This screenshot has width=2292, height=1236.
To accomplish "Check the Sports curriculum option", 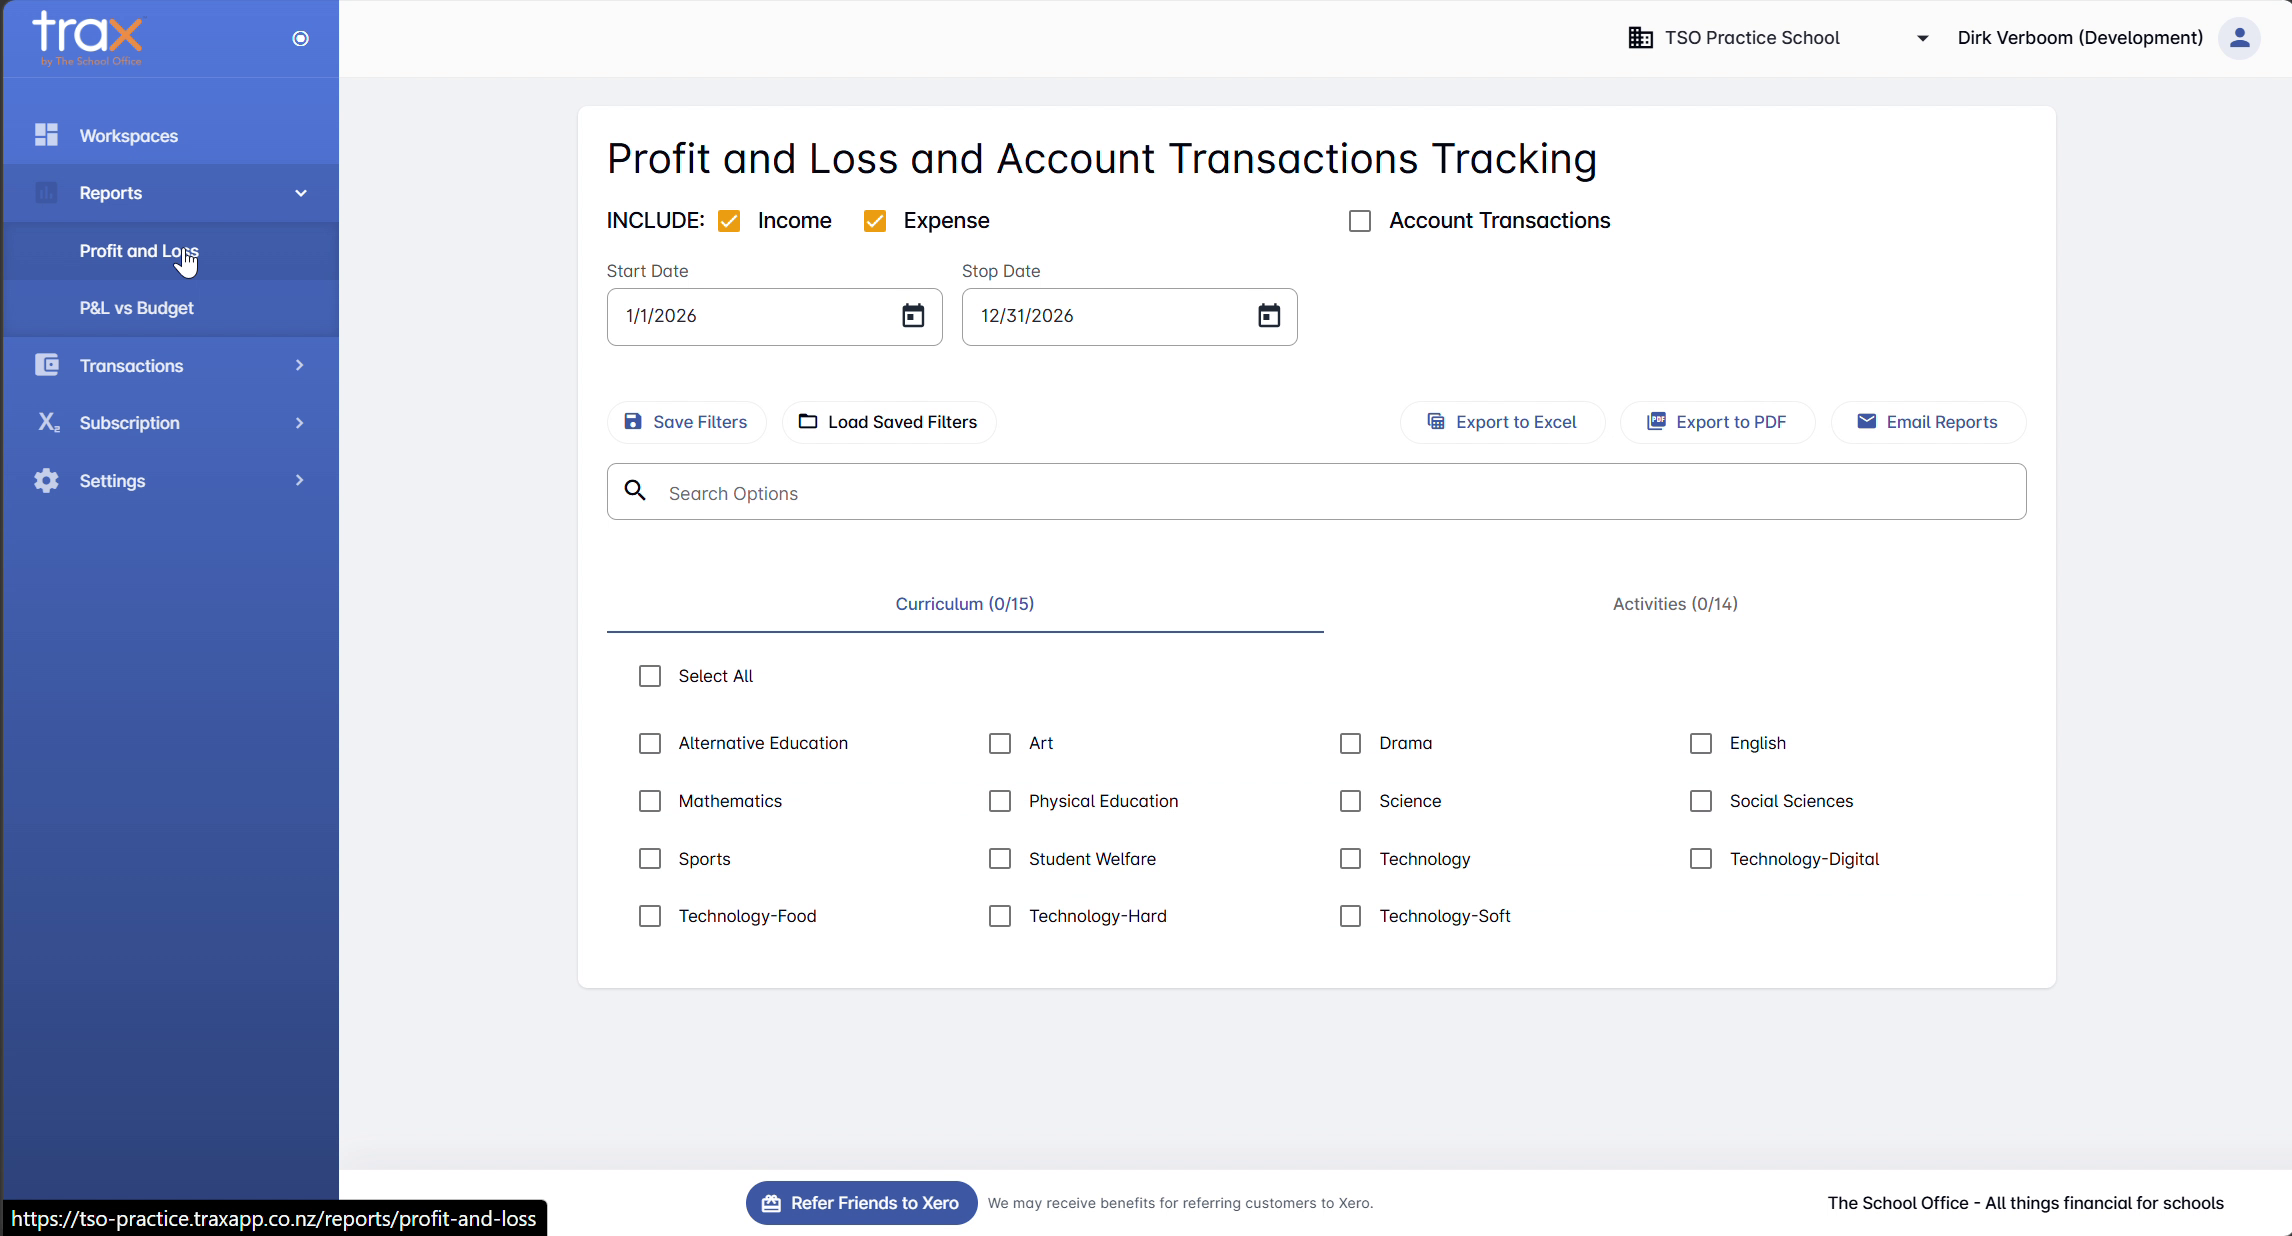I will (650, 859).
